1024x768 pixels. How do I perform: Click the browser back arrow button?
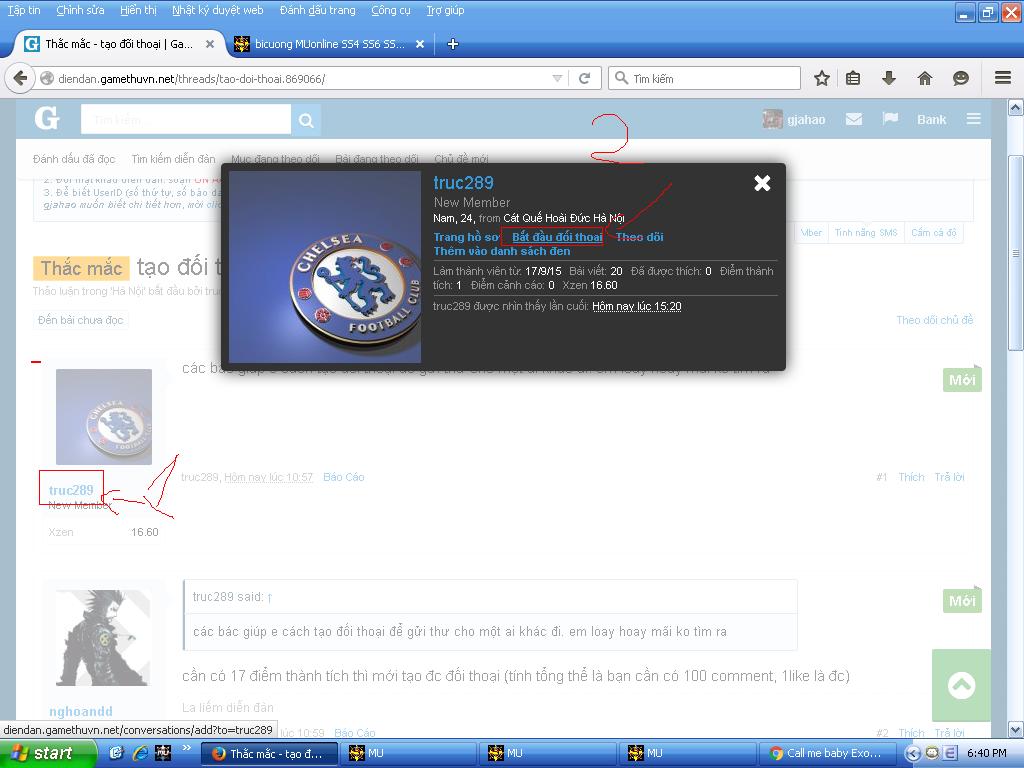[20, 78]
